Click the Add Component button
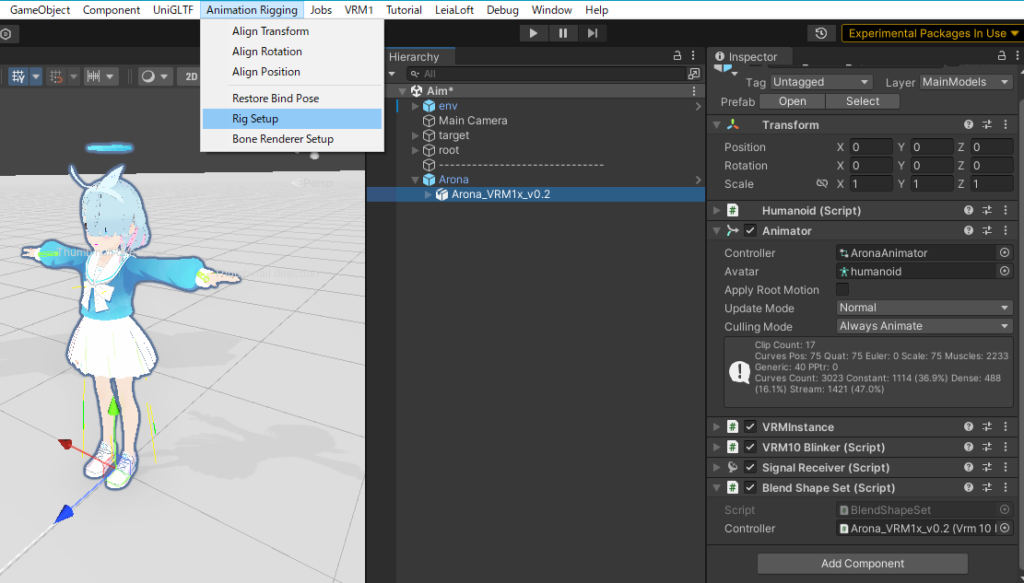The image size is (1024, 583). click(862, 564)
